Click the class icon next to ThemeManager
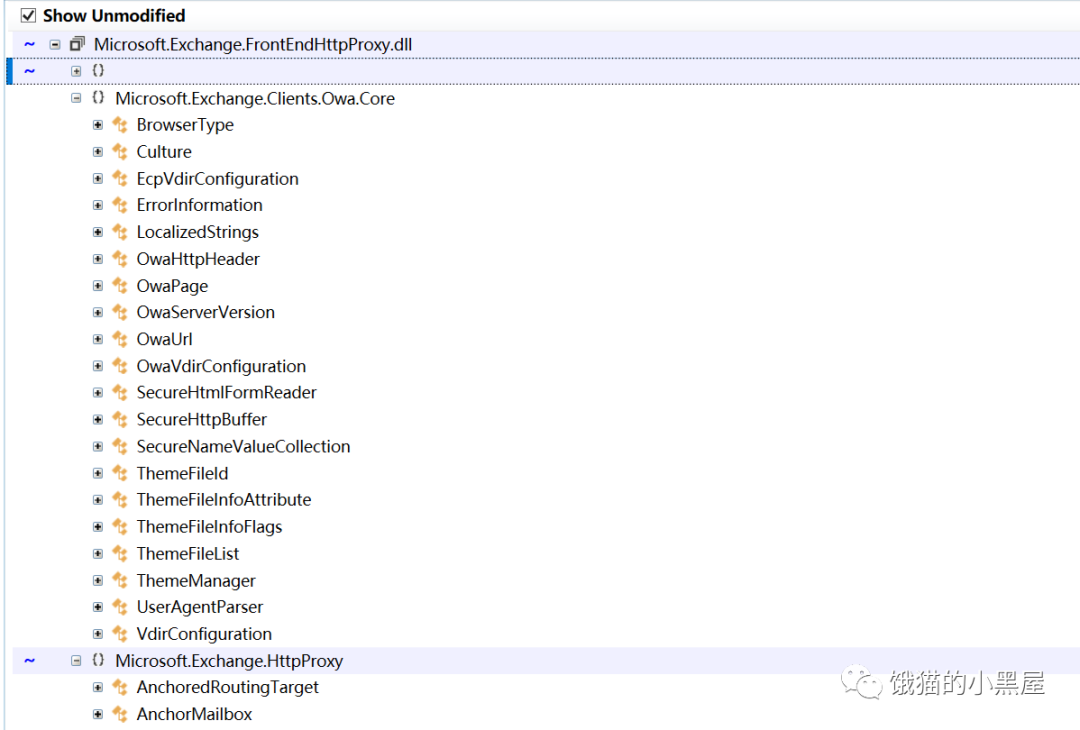This screenshot has width=1080, height=730. [x=121, y=581]
